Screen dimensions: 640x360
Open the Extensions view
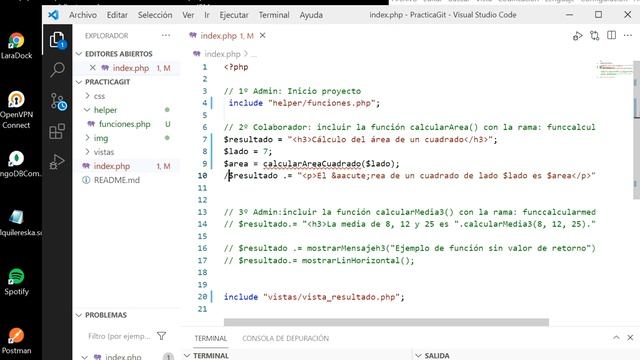pos(57,131)
